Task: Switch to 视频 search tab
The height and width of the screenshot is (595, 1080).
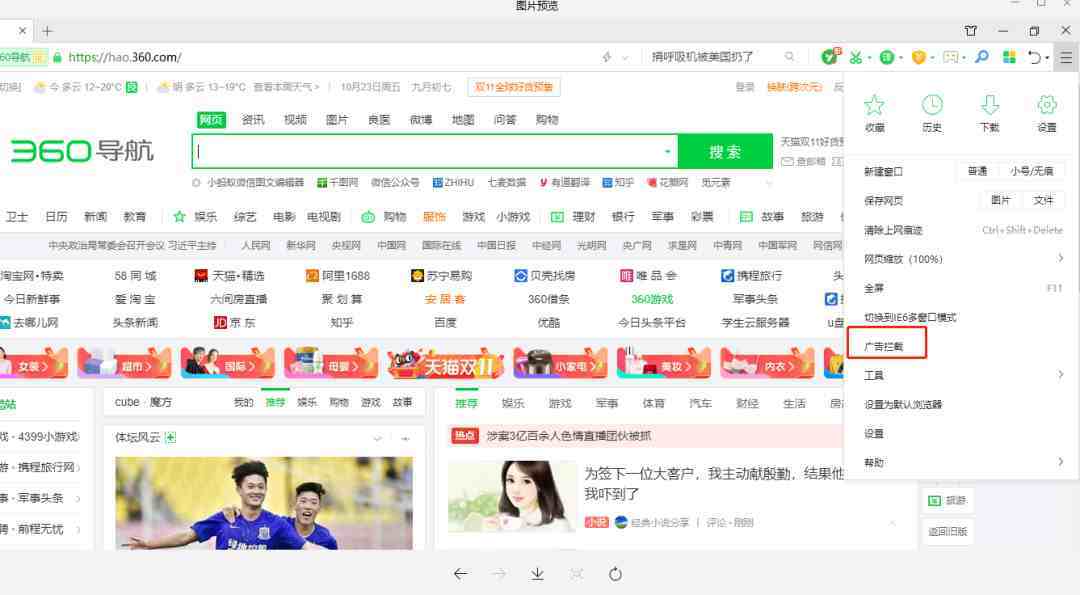Action: click(x=295, y=120)
